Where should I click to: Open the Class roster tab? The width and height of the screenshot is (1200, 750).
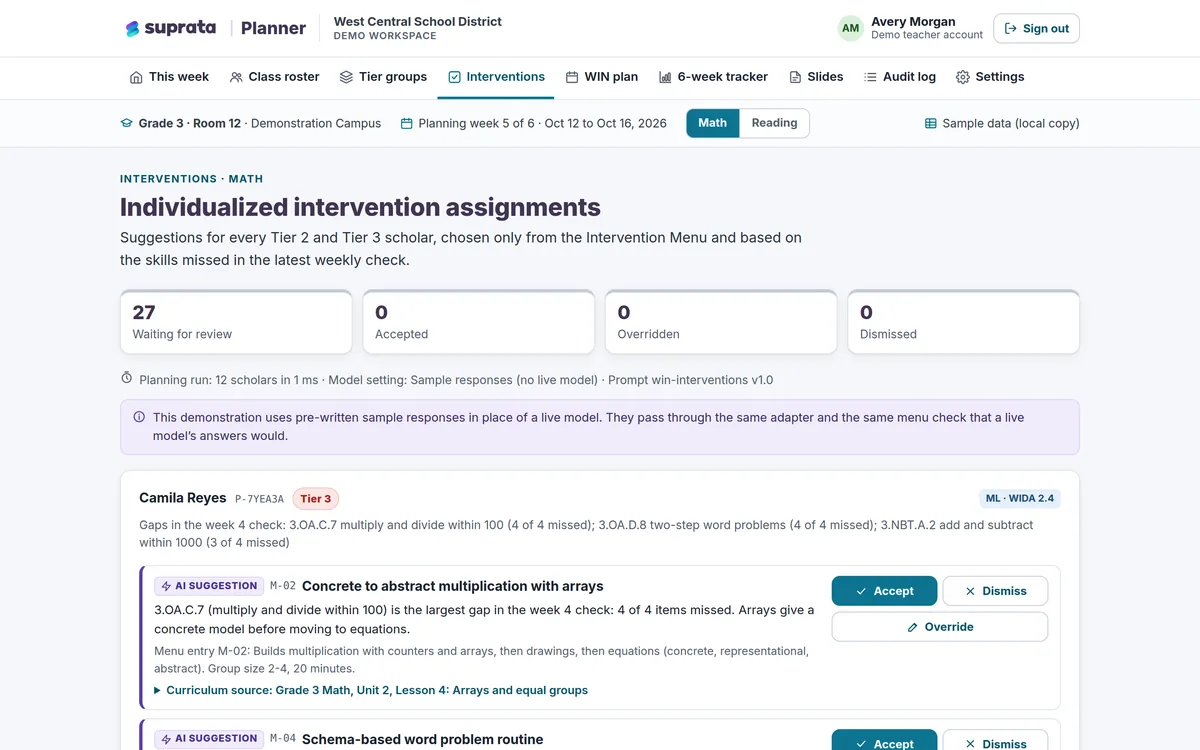[274, 77]
